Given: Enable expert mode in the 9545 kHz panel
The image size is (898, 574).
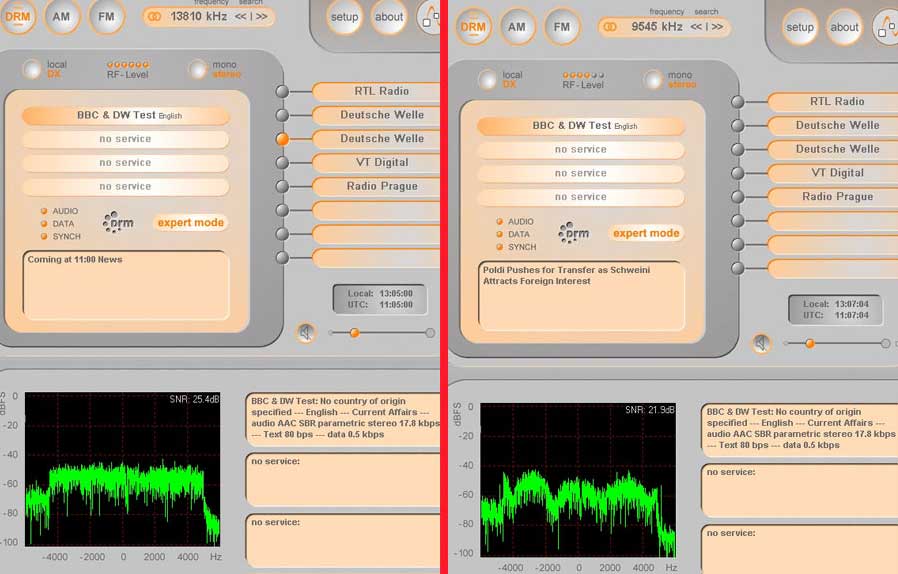Looking at the screenshot, I should [646, 233].
